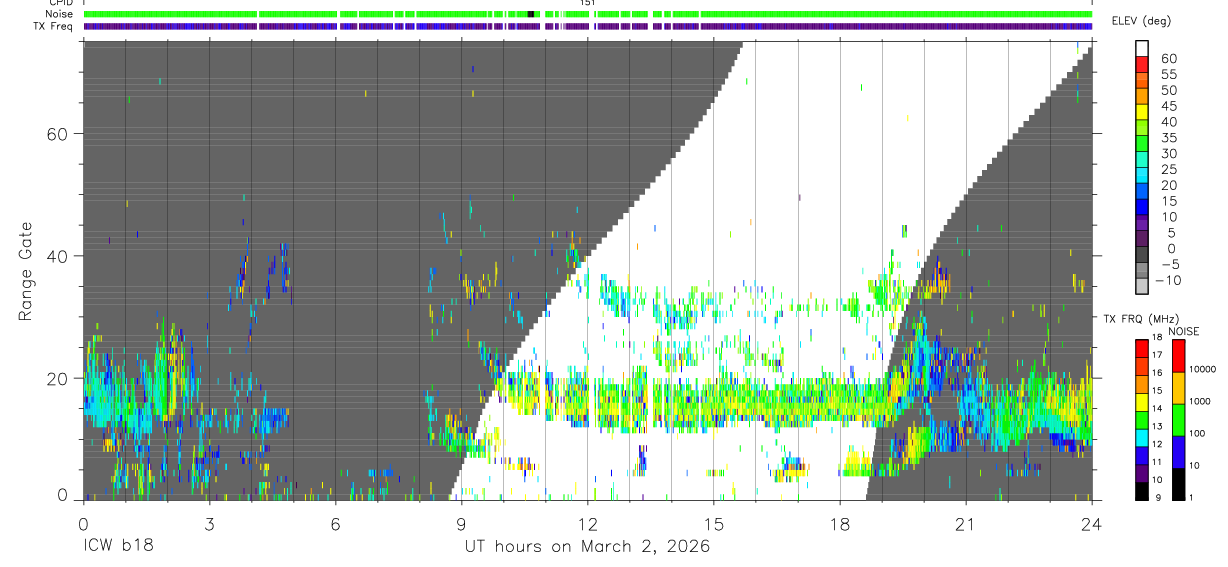Click the 'ICW b18' radar beam label

click(118, 547)
